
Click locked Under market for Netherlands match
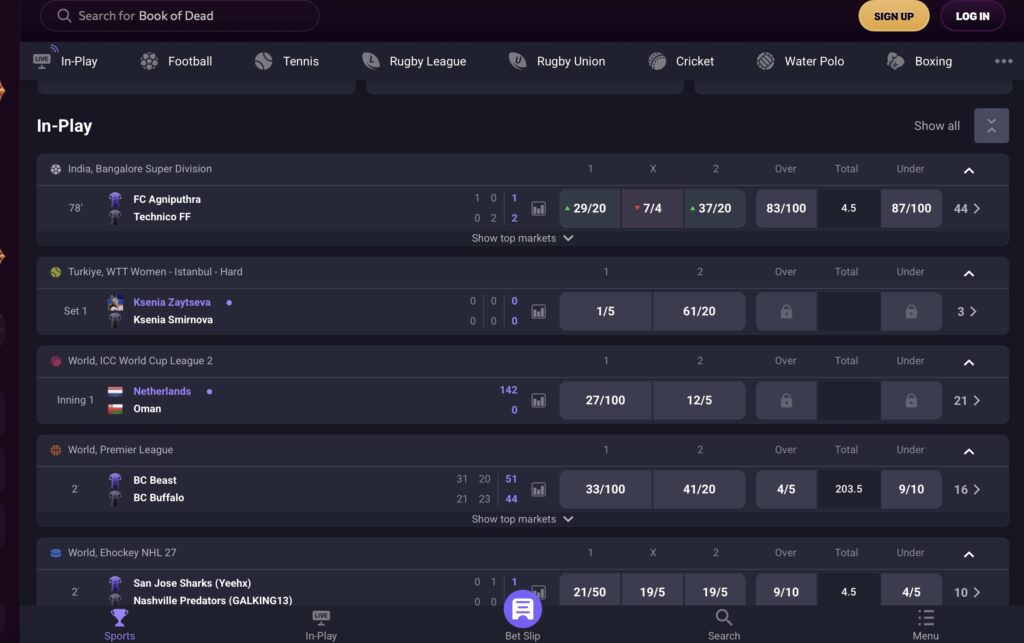pos(911,400)
